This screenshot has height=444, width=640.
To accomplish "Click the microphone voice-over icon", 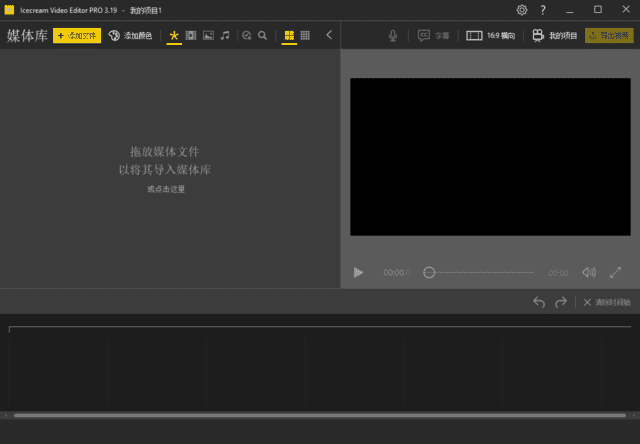I will point(393,35).
